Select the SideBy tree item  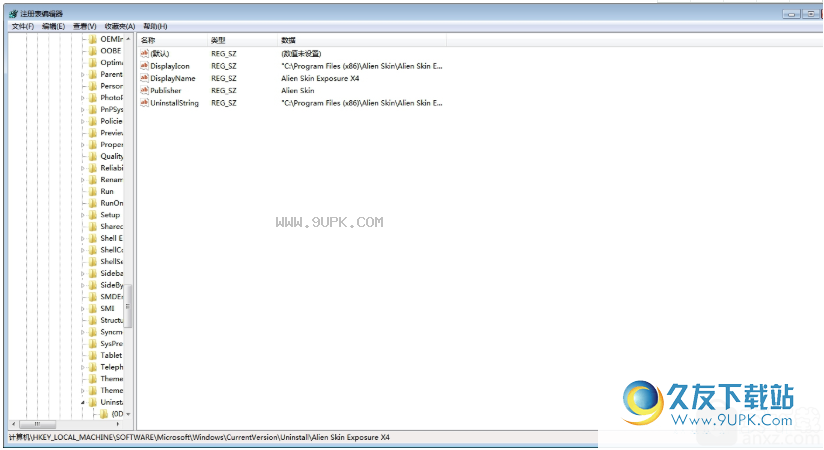[x=111, y=285]
